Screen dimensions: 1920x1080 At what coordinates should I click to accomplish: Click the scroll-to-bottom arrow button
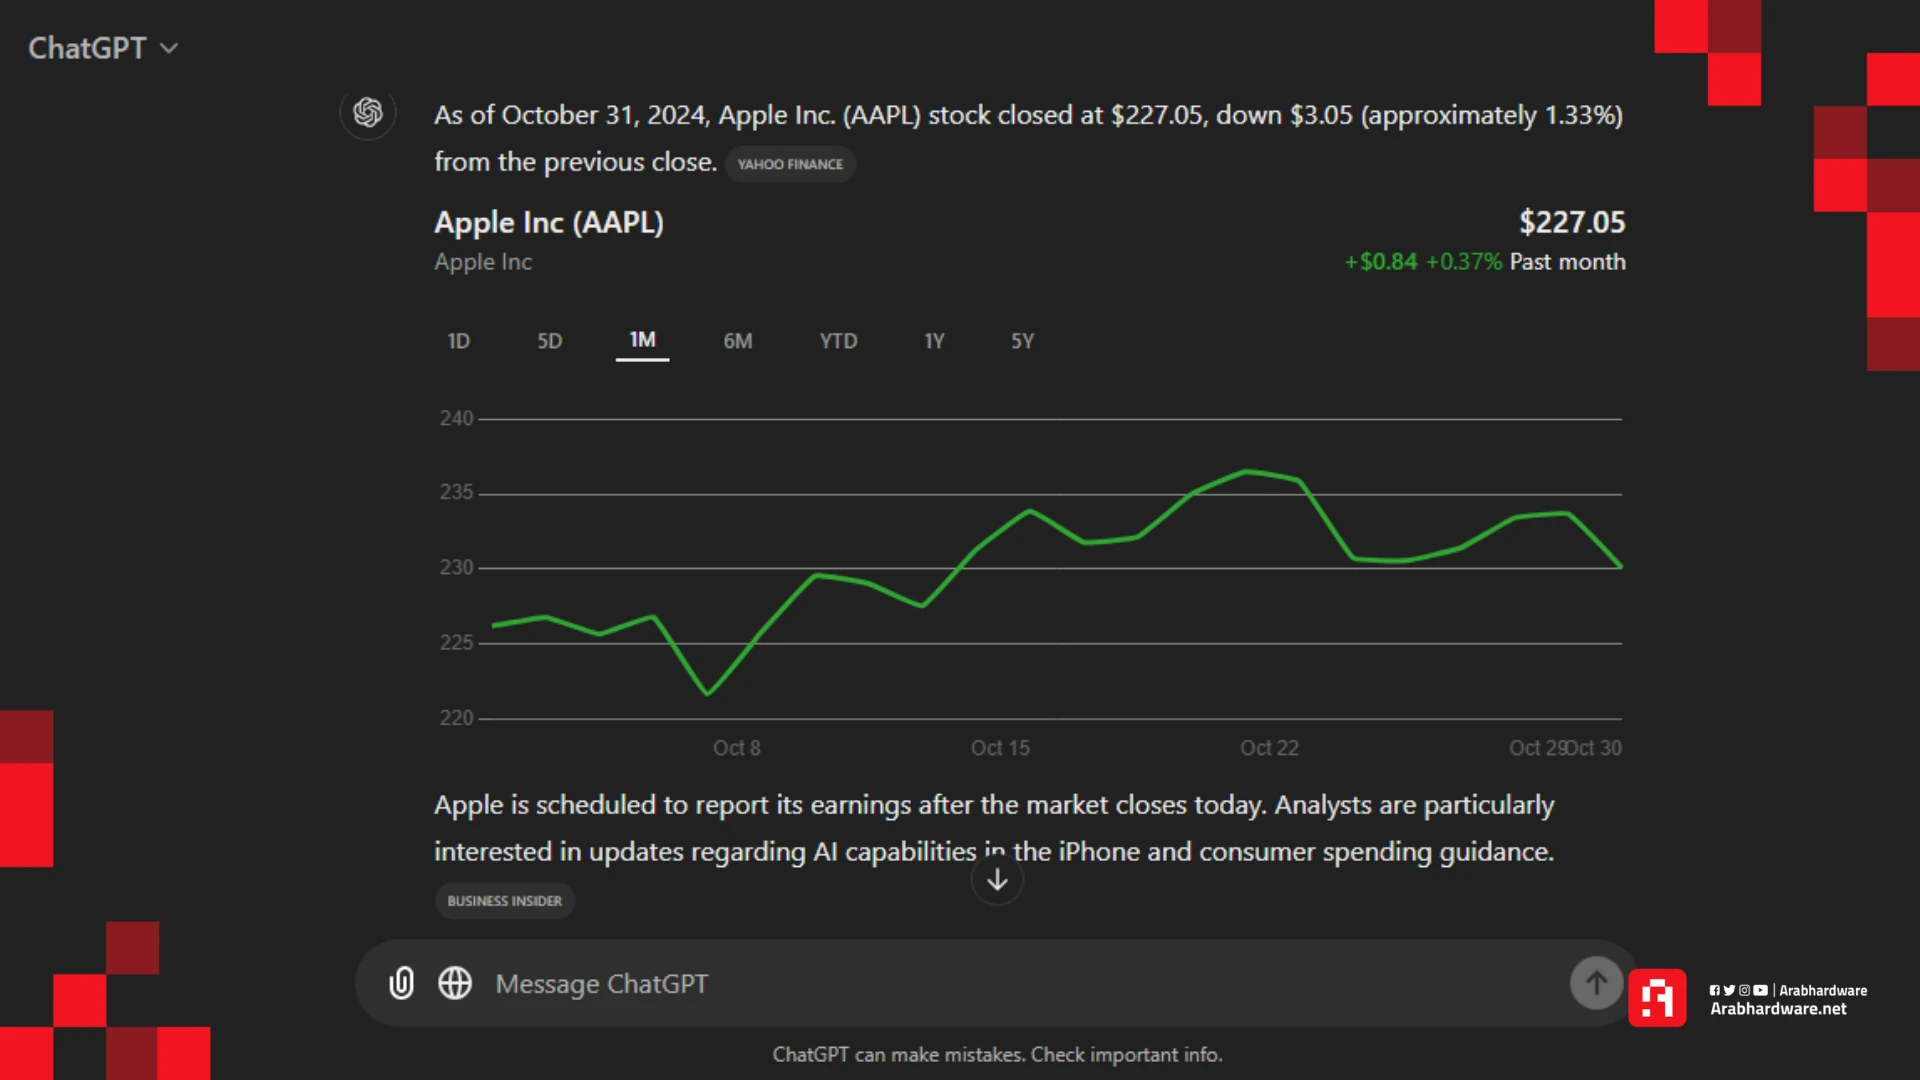click(997, 880)
